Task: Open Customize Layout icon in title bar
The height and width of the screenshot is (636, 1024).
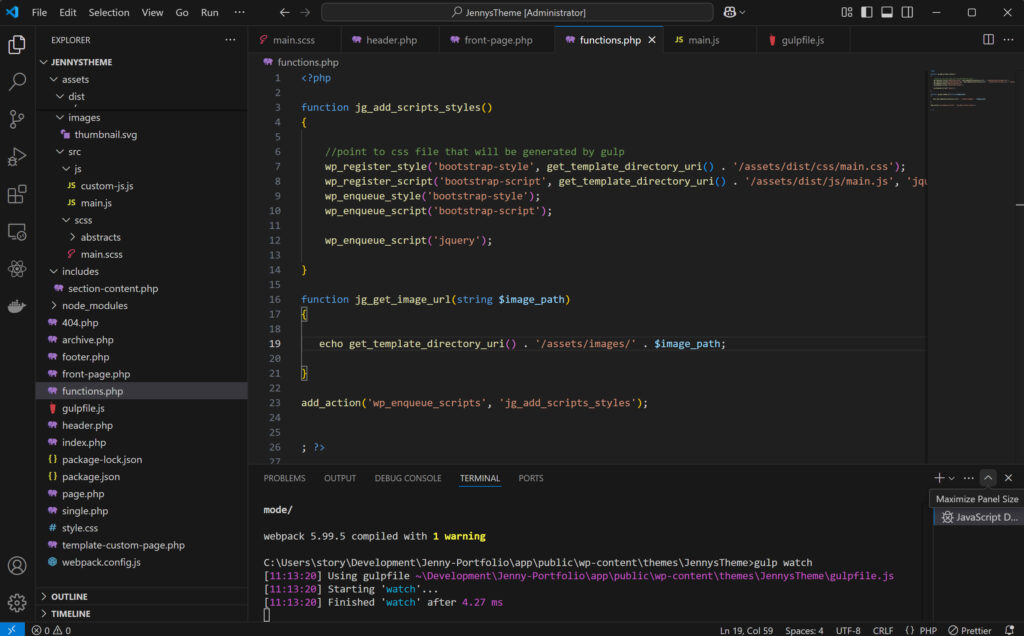Action: point(846,12)
